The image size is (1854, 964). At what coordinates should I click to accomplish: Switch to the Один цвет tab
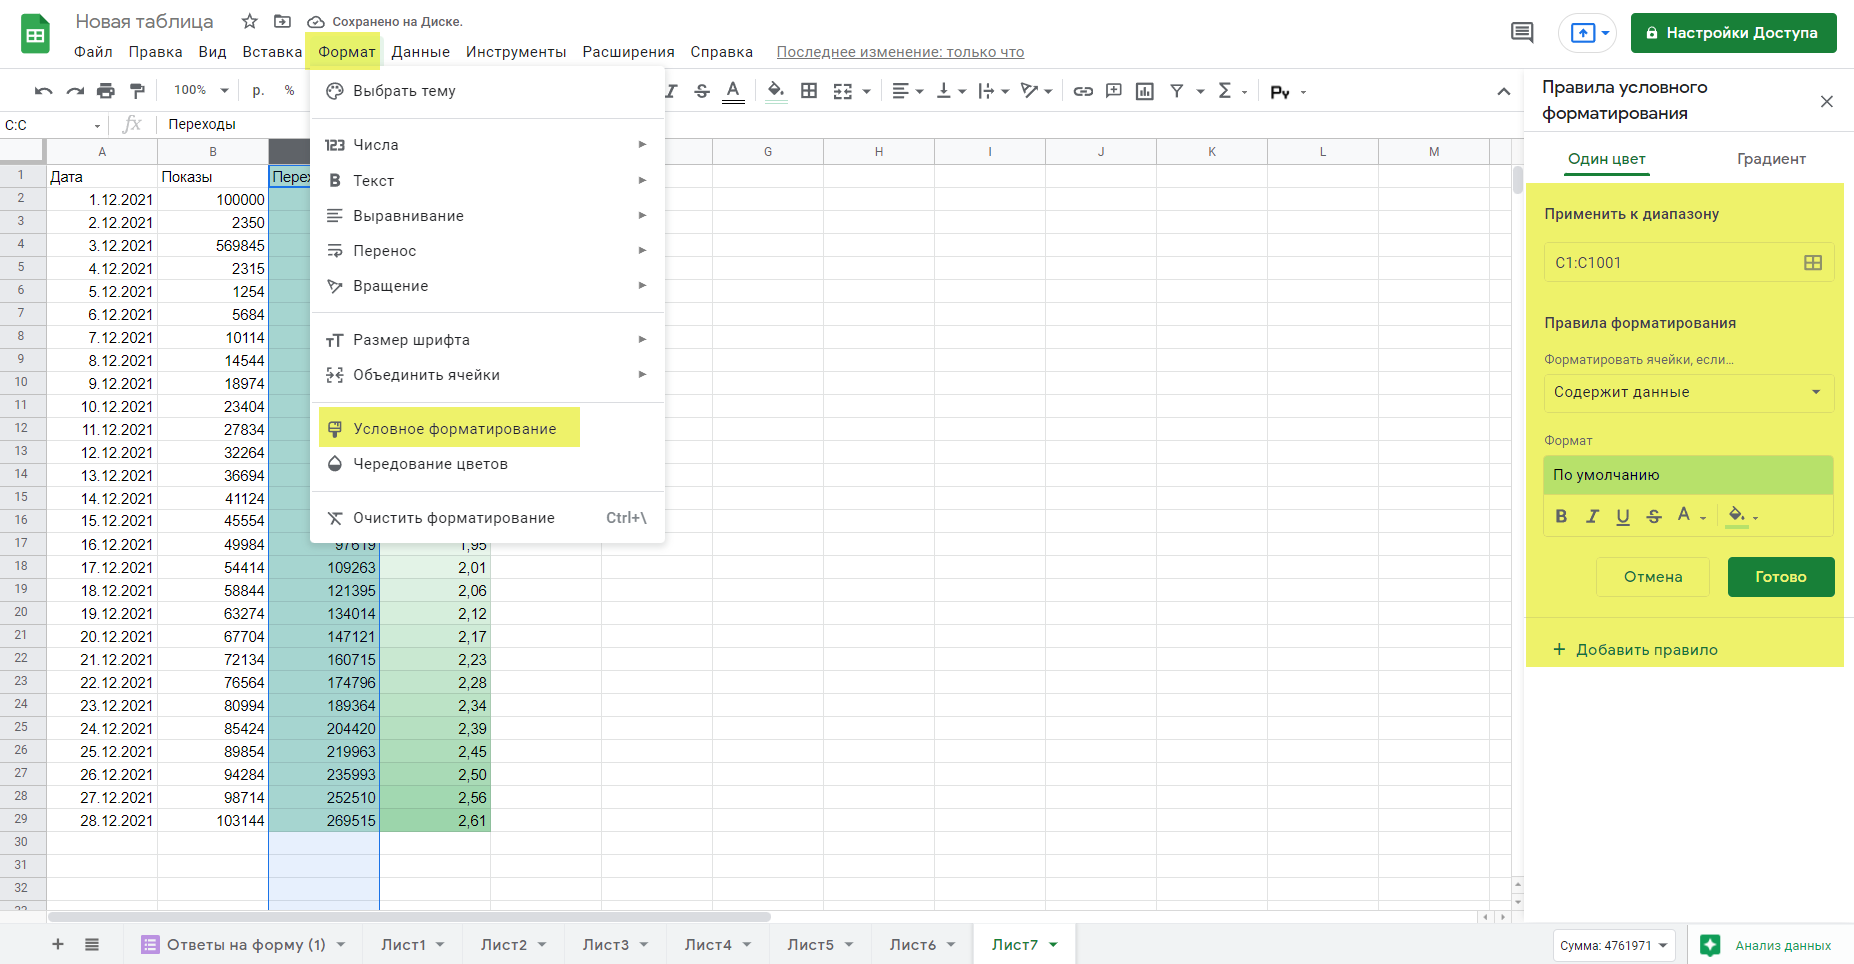[x=1606, y=159]
